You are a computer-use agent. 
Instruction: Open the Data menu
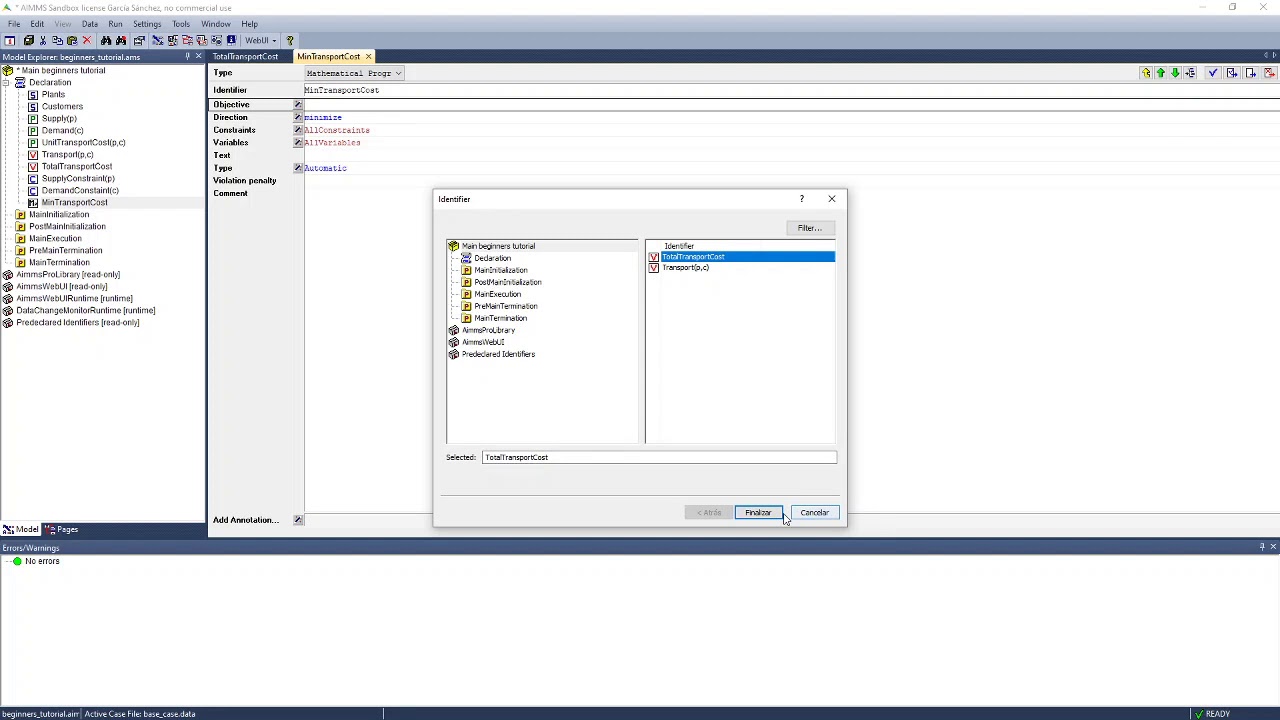click(90, 24)
